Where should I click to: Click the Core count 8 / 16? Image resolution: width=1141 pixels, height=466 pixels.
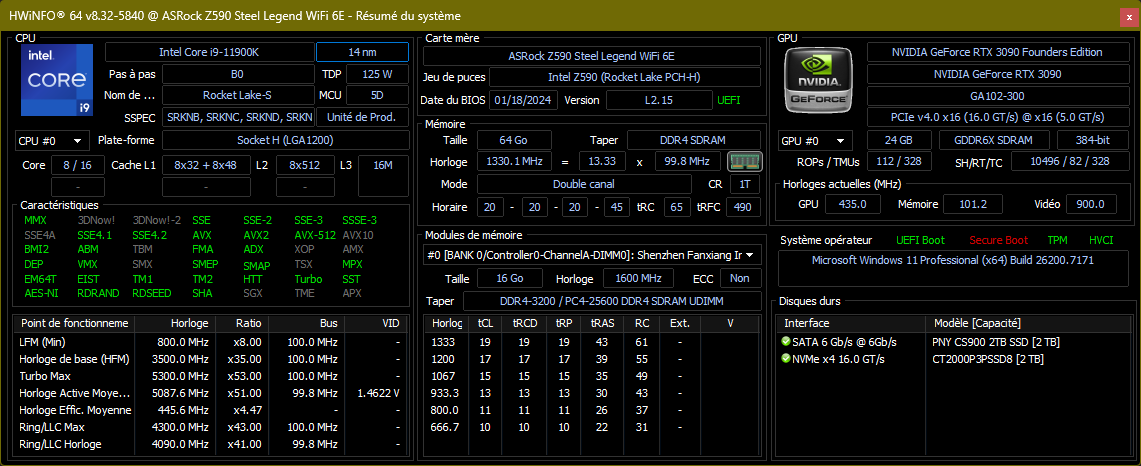[x=78, y=166]
